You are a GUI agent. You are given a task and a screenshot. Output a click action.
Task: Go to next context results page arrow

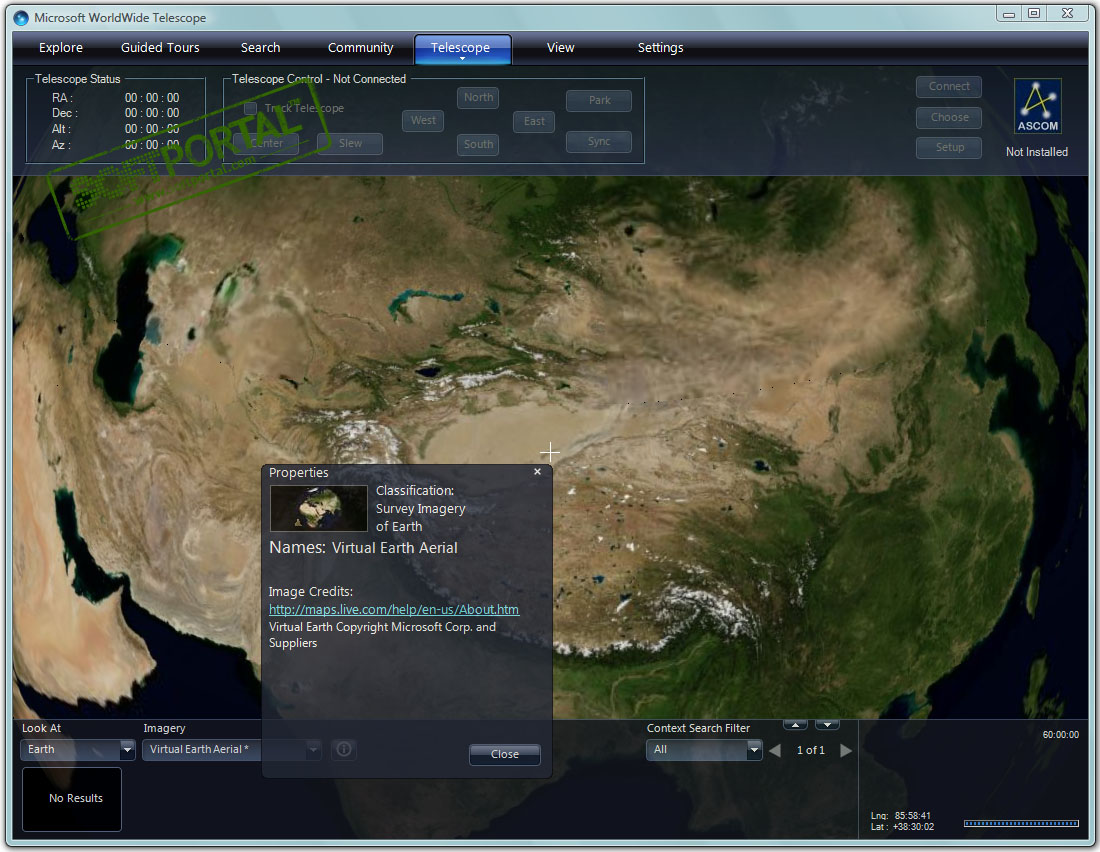pos(846,750)
